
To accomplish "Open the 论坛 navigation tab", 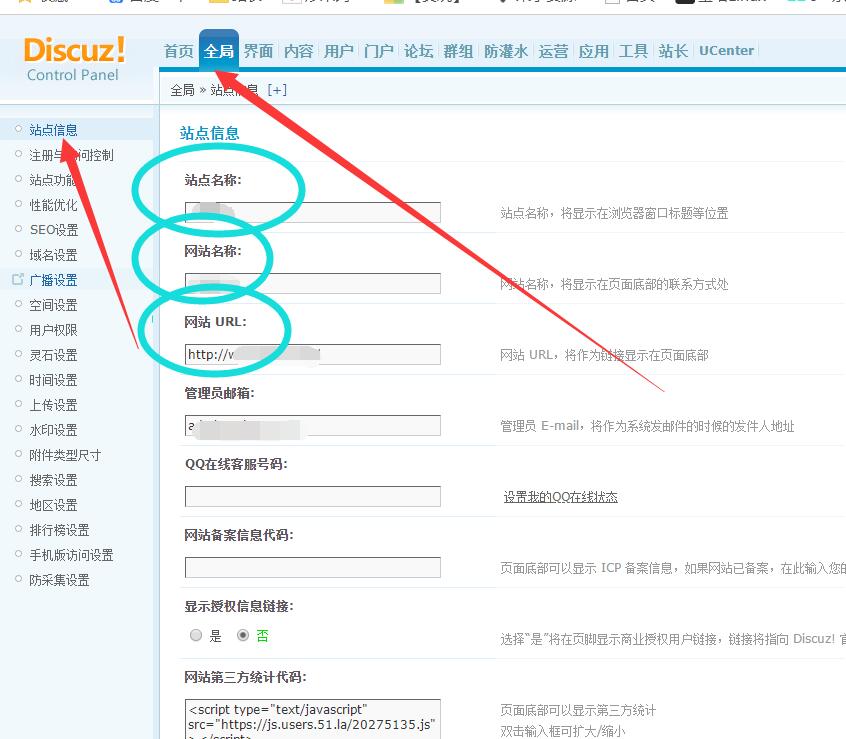I will tap(419, 51).
